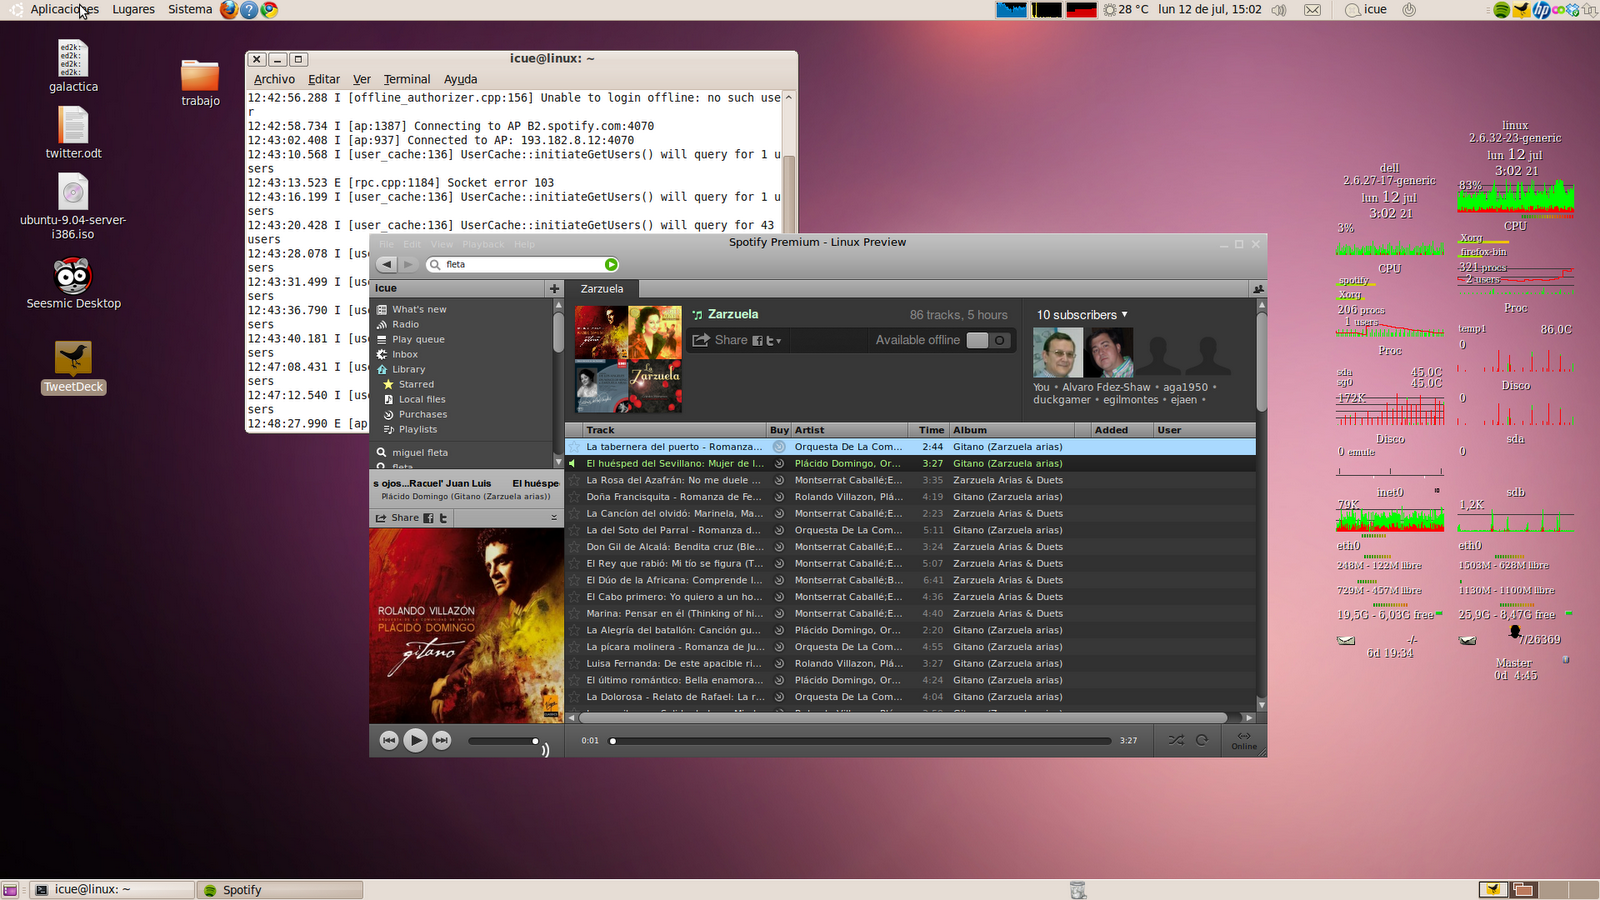The image size is (1600, 900).
Task: Select Local files in the sidebar
Action: tap(422, 399)
